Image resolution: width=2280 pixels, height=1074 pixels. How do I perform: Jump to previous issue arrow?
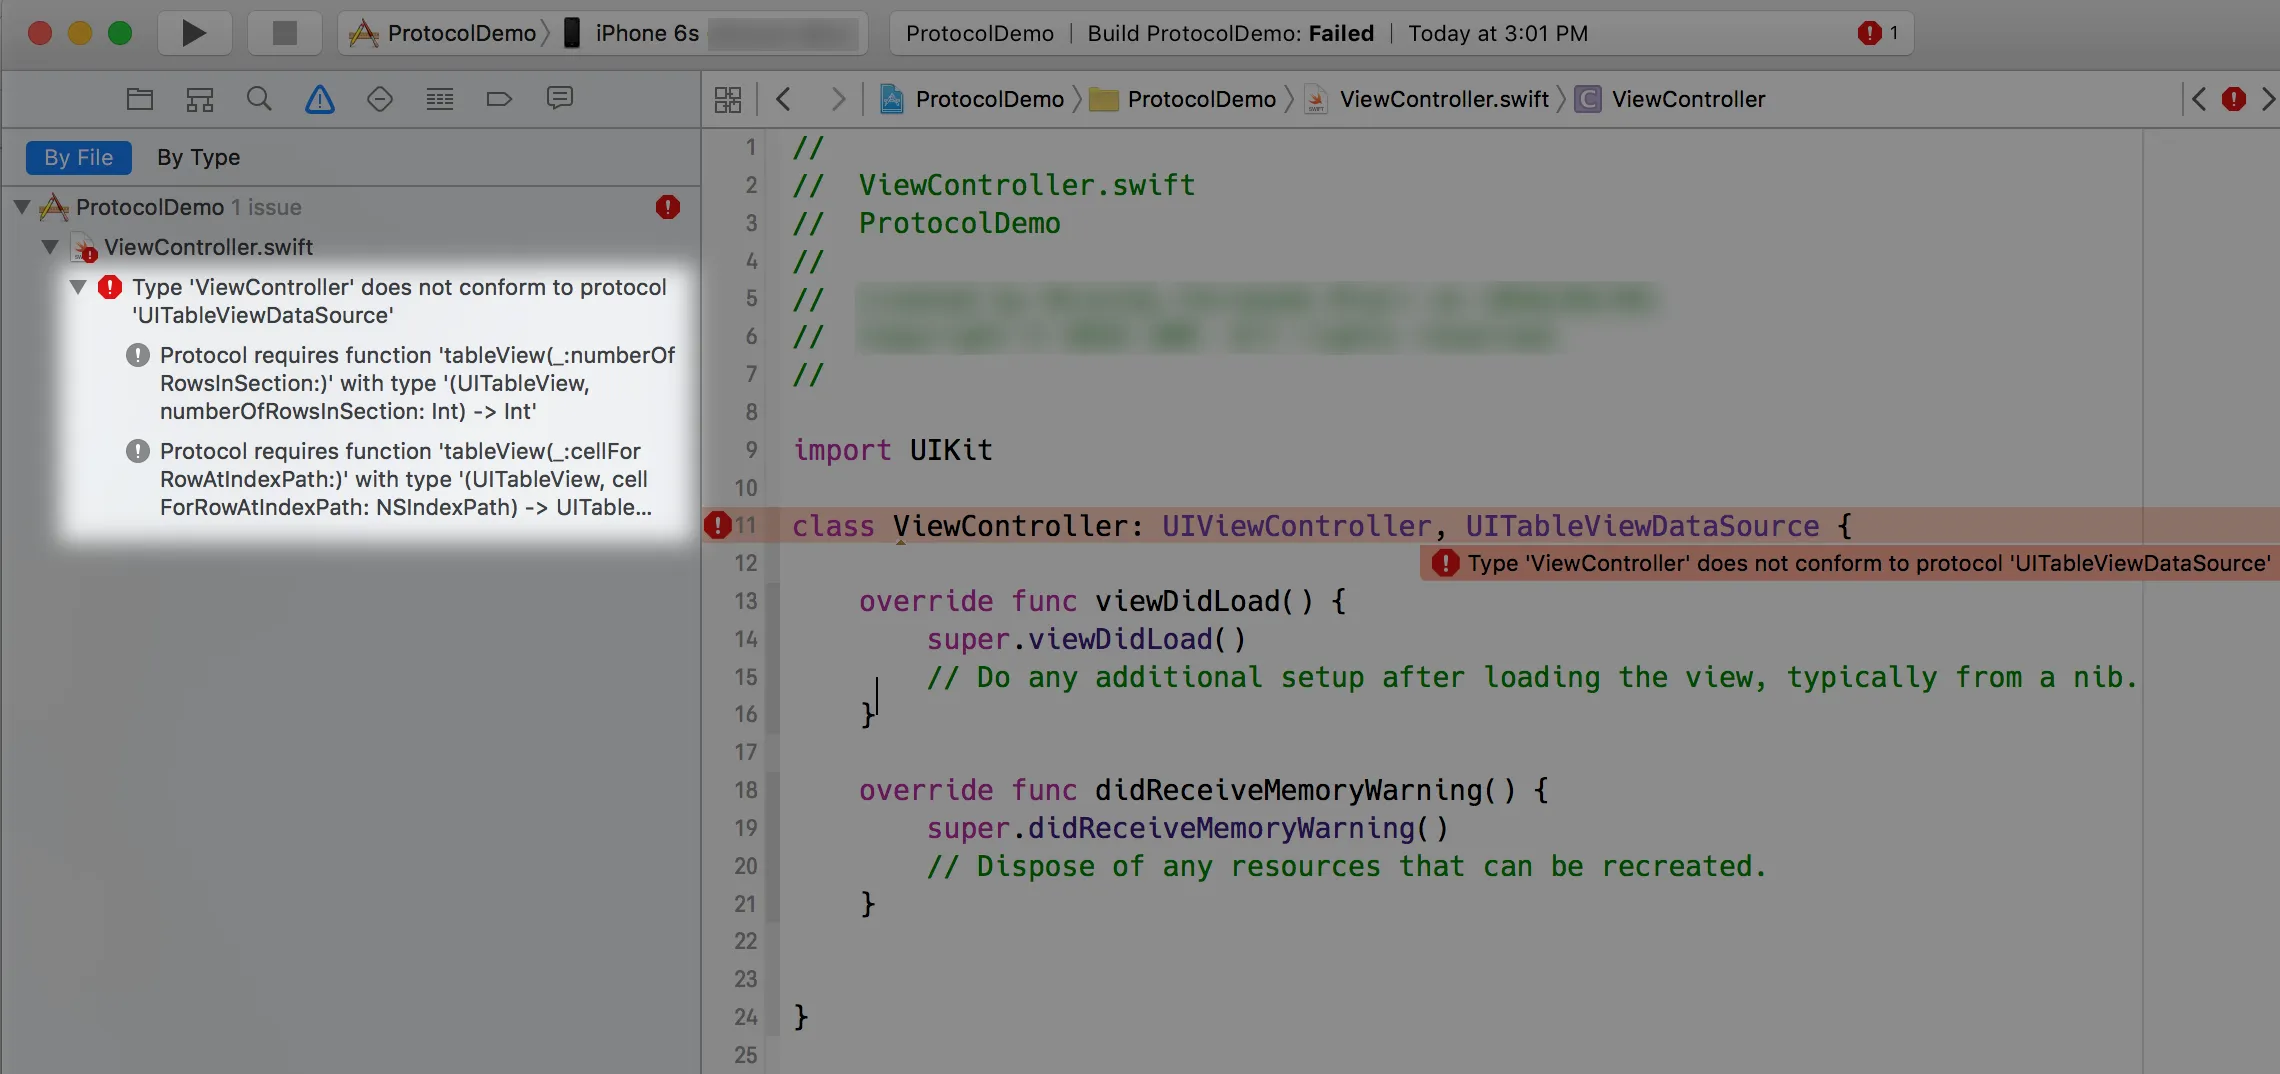coord(2198,99)
